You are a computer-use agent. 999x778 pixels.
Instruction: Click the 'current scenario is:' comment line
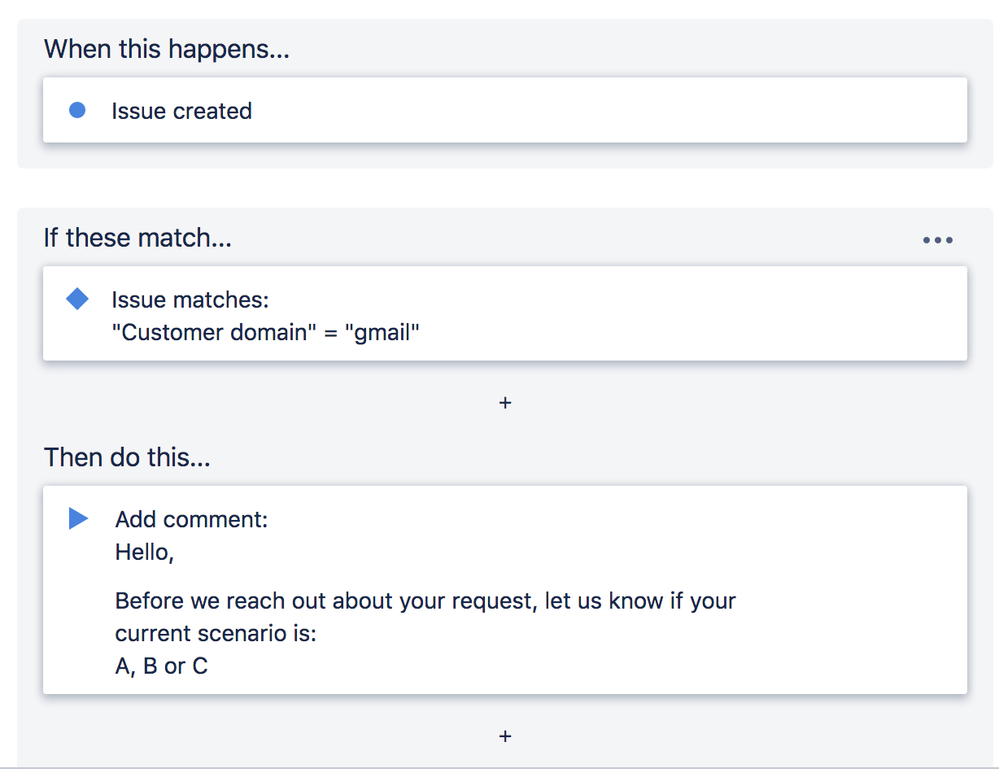(x=215, y=633)
